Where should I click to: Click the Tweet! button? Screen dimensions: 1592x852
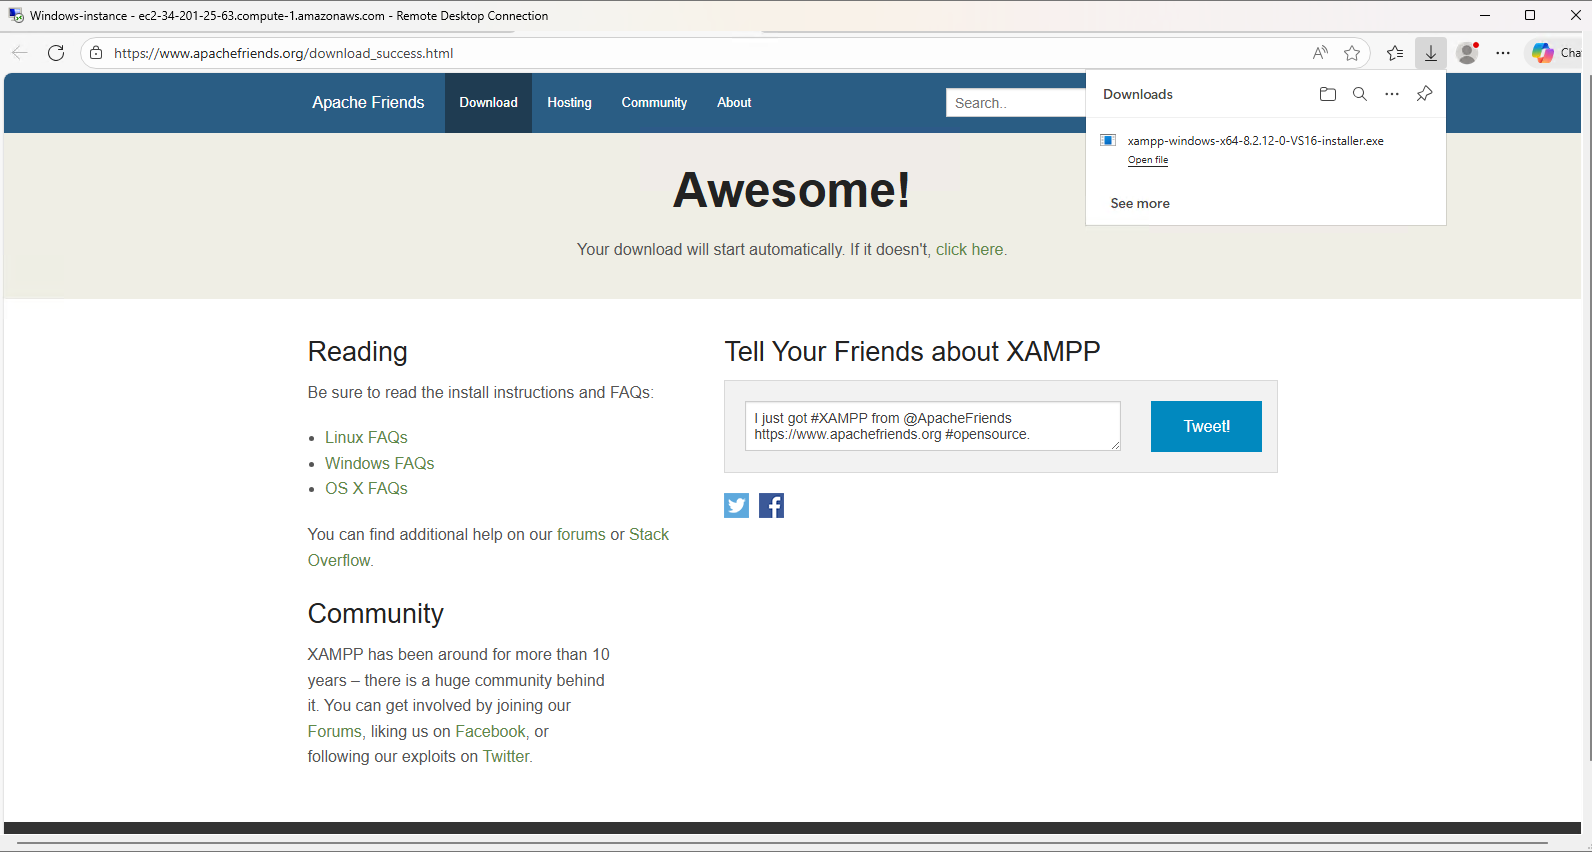[x=1206, y=427]
